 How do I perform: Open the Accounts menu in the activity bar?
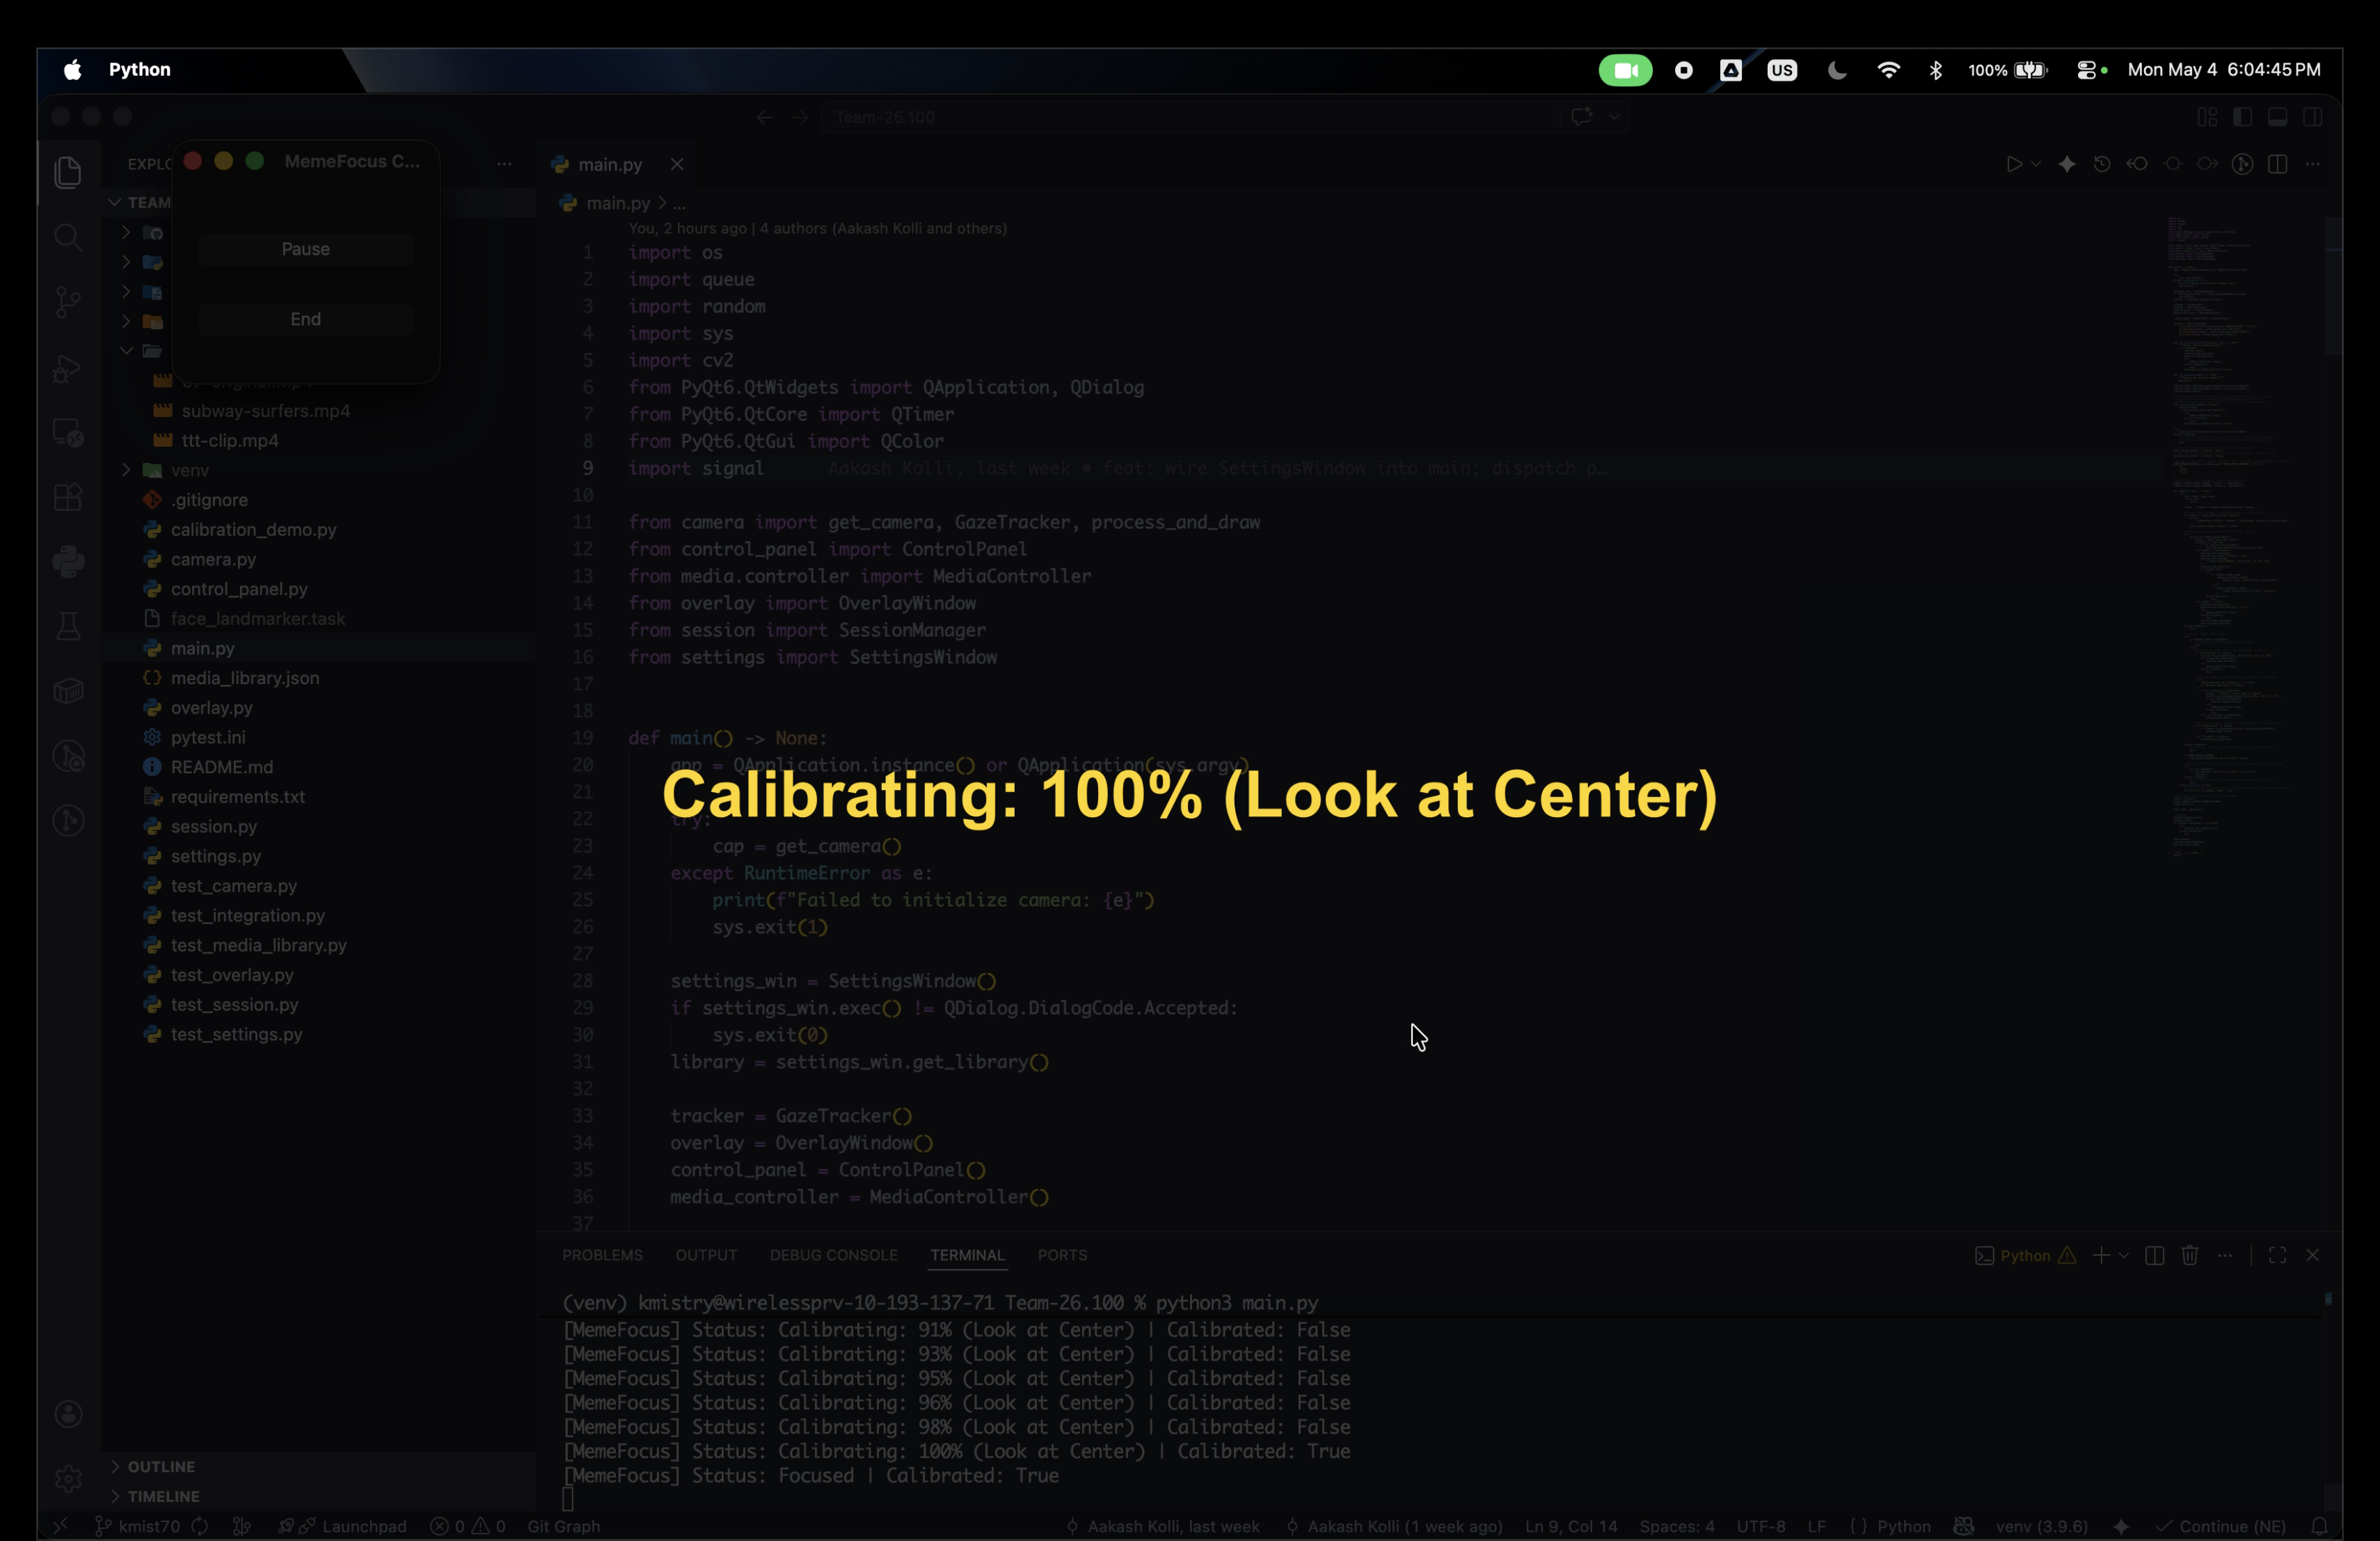click(x=68, y=1414)
